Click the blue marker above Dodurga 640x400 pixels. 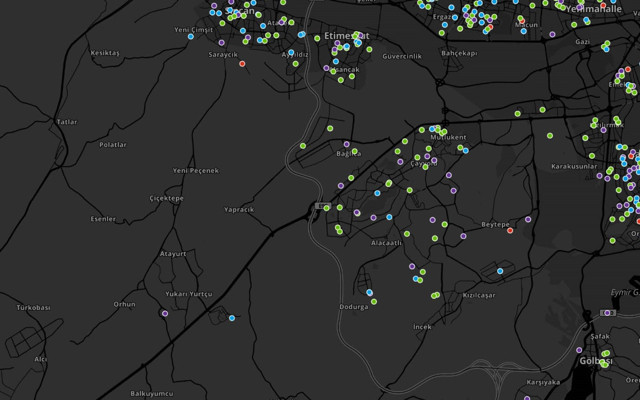click(x=369, y=292)
